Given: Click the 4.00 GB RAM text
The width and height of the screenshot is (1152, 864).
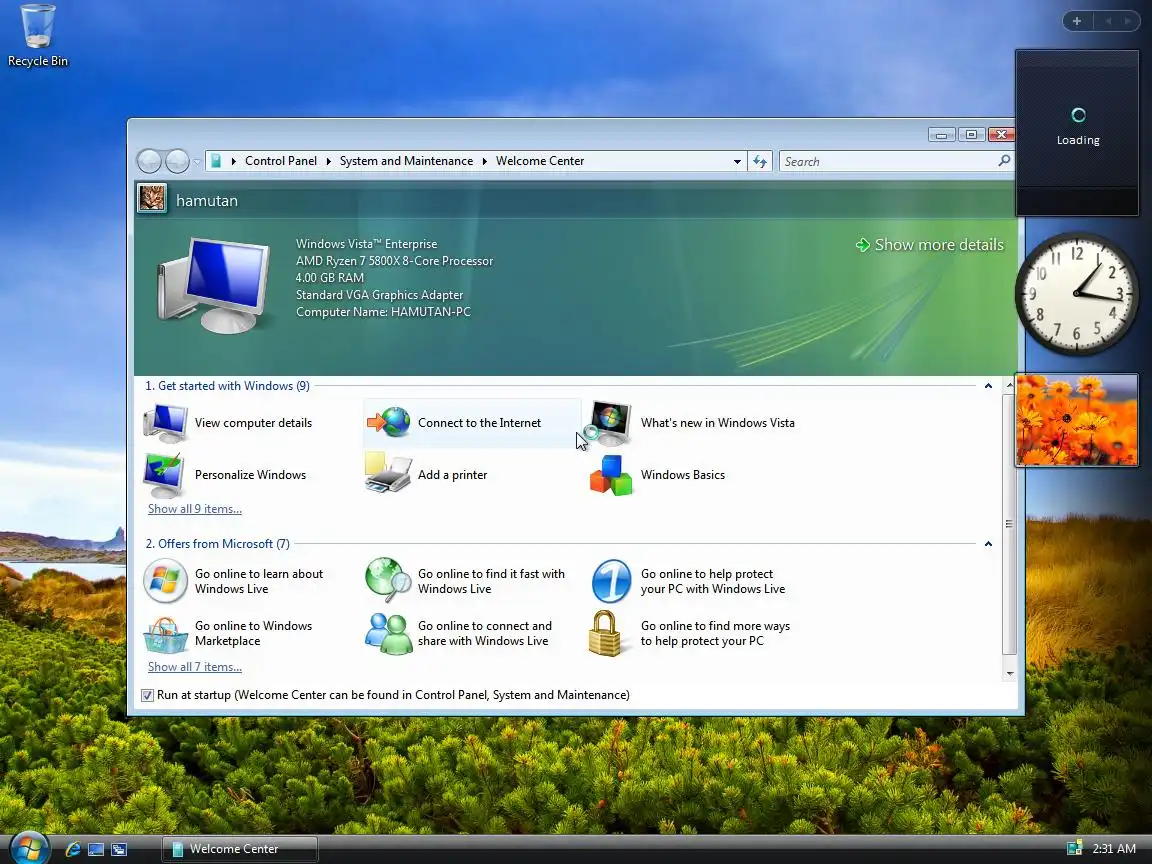Looking at the screenshot, I should (330, 278).
